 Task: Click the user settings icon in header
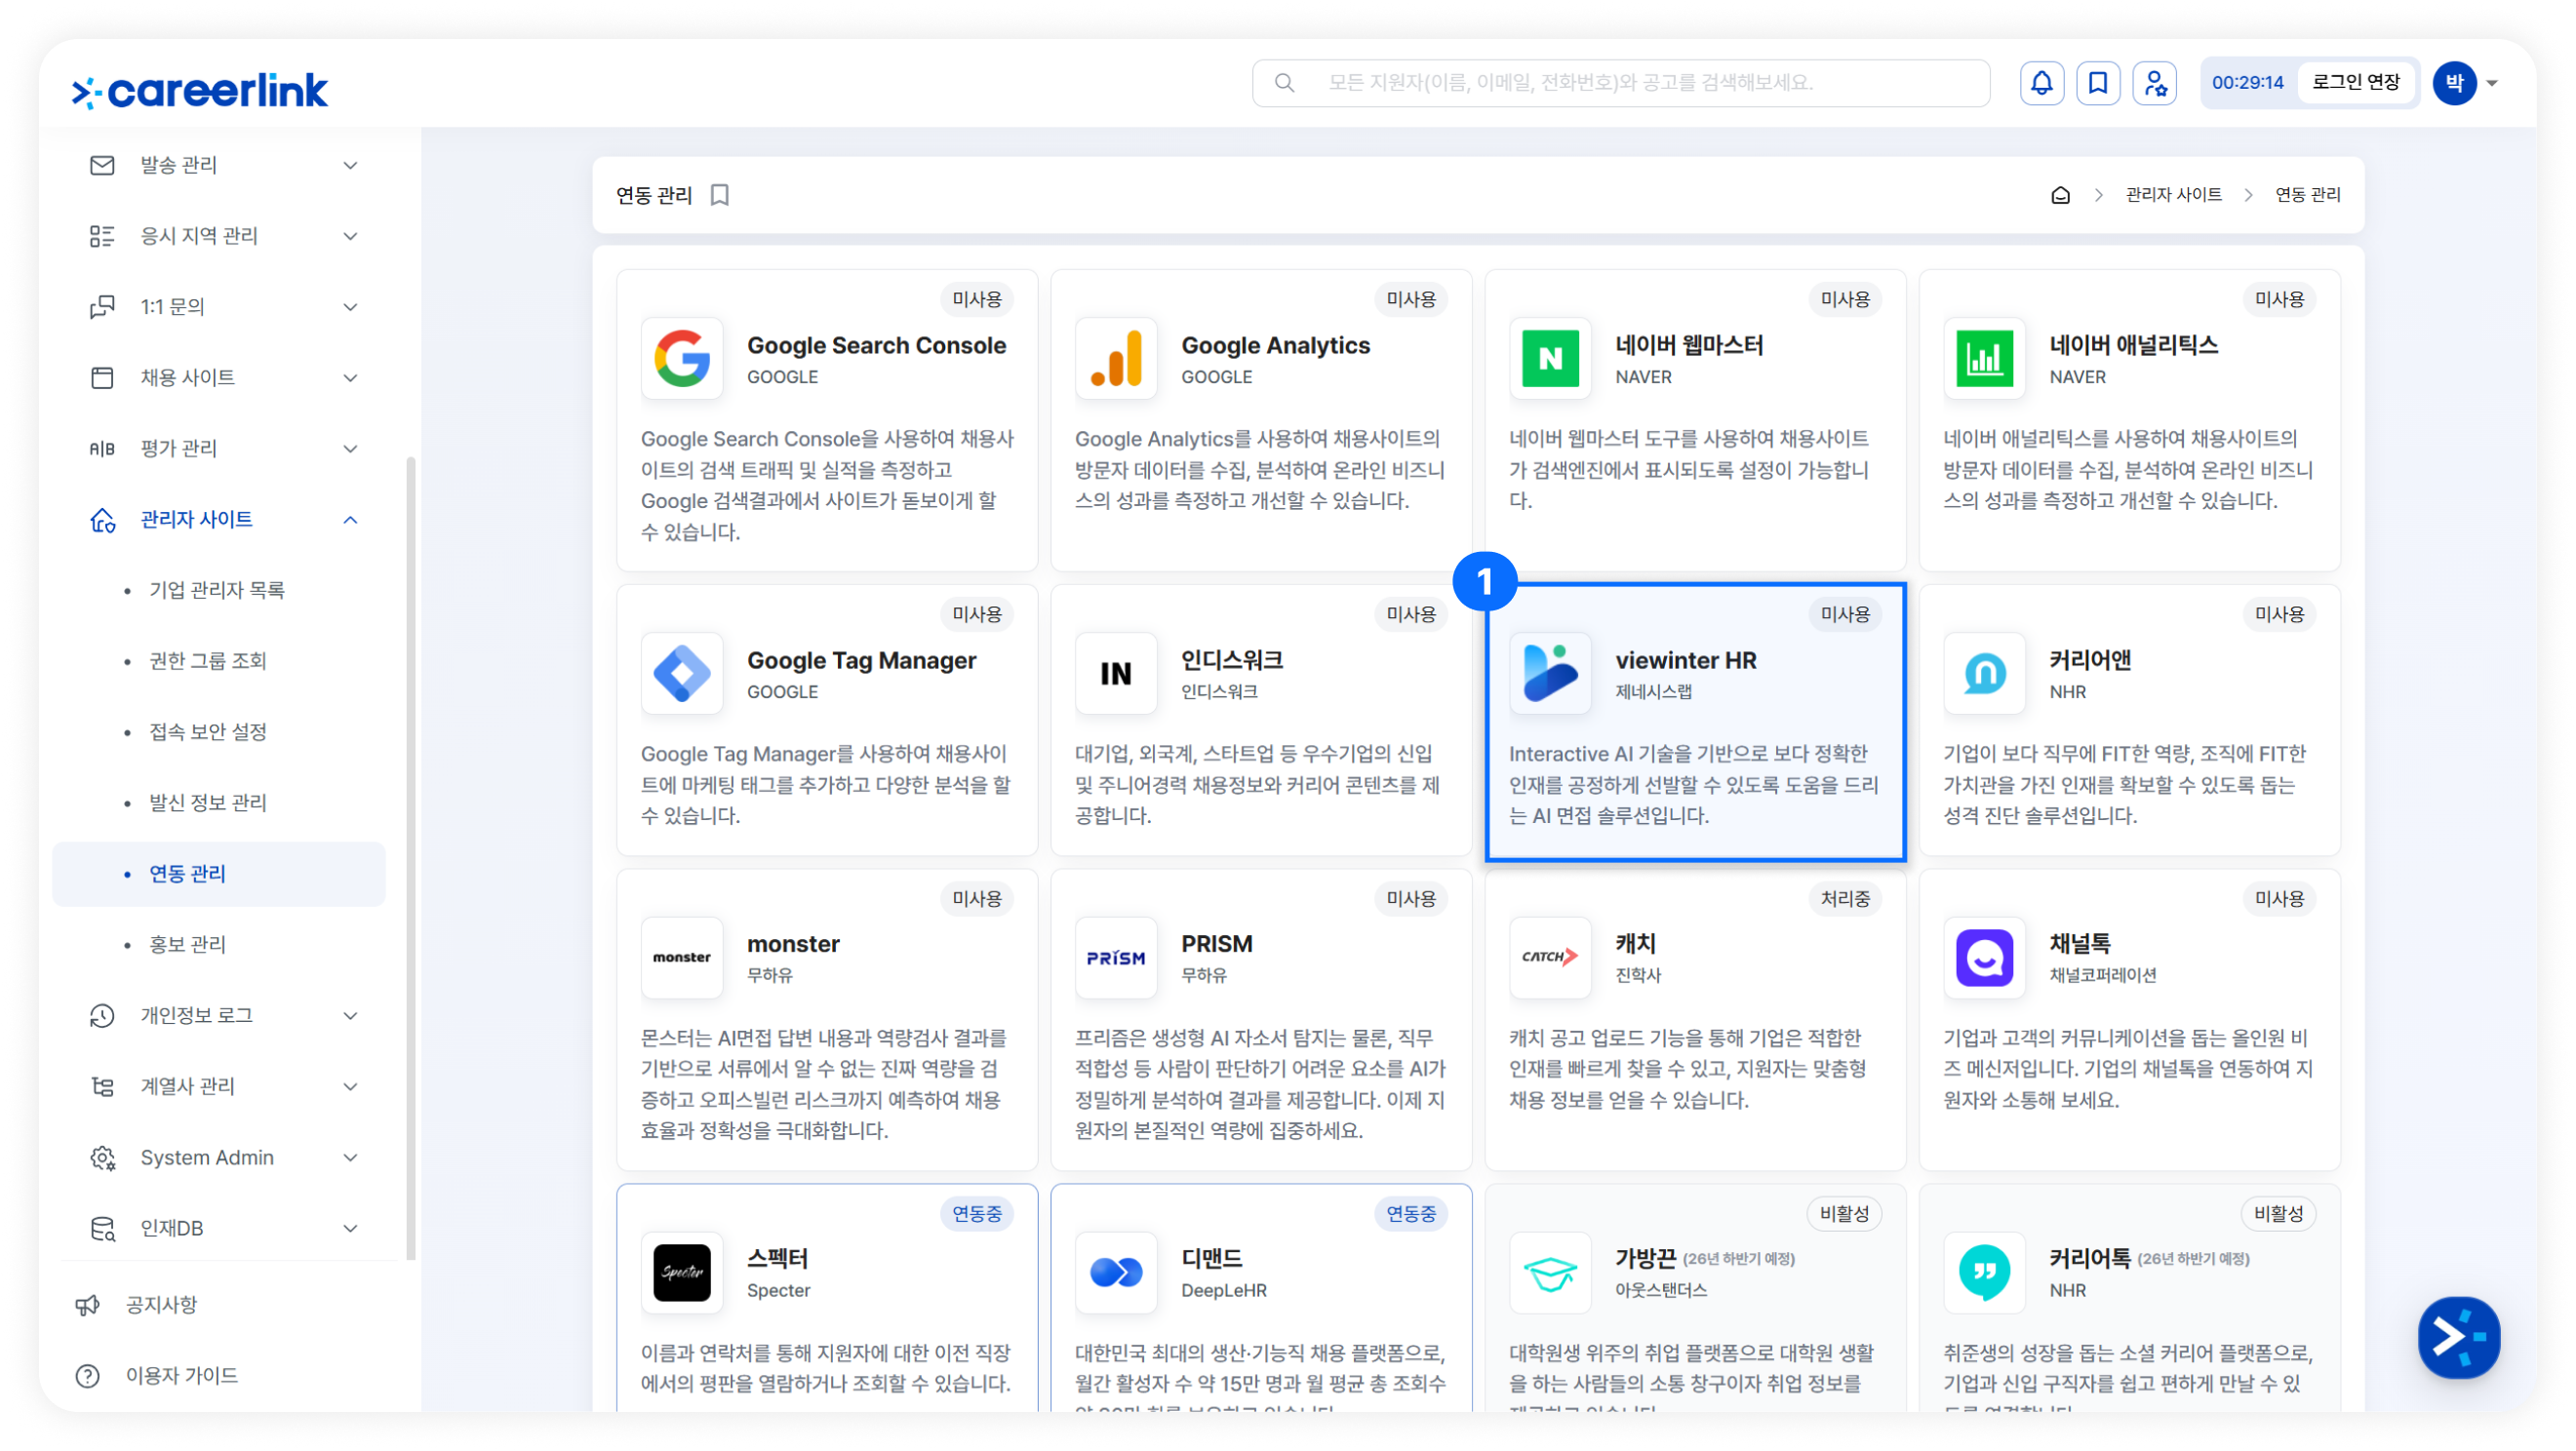pyautogui.click(x=2155, y=83)
